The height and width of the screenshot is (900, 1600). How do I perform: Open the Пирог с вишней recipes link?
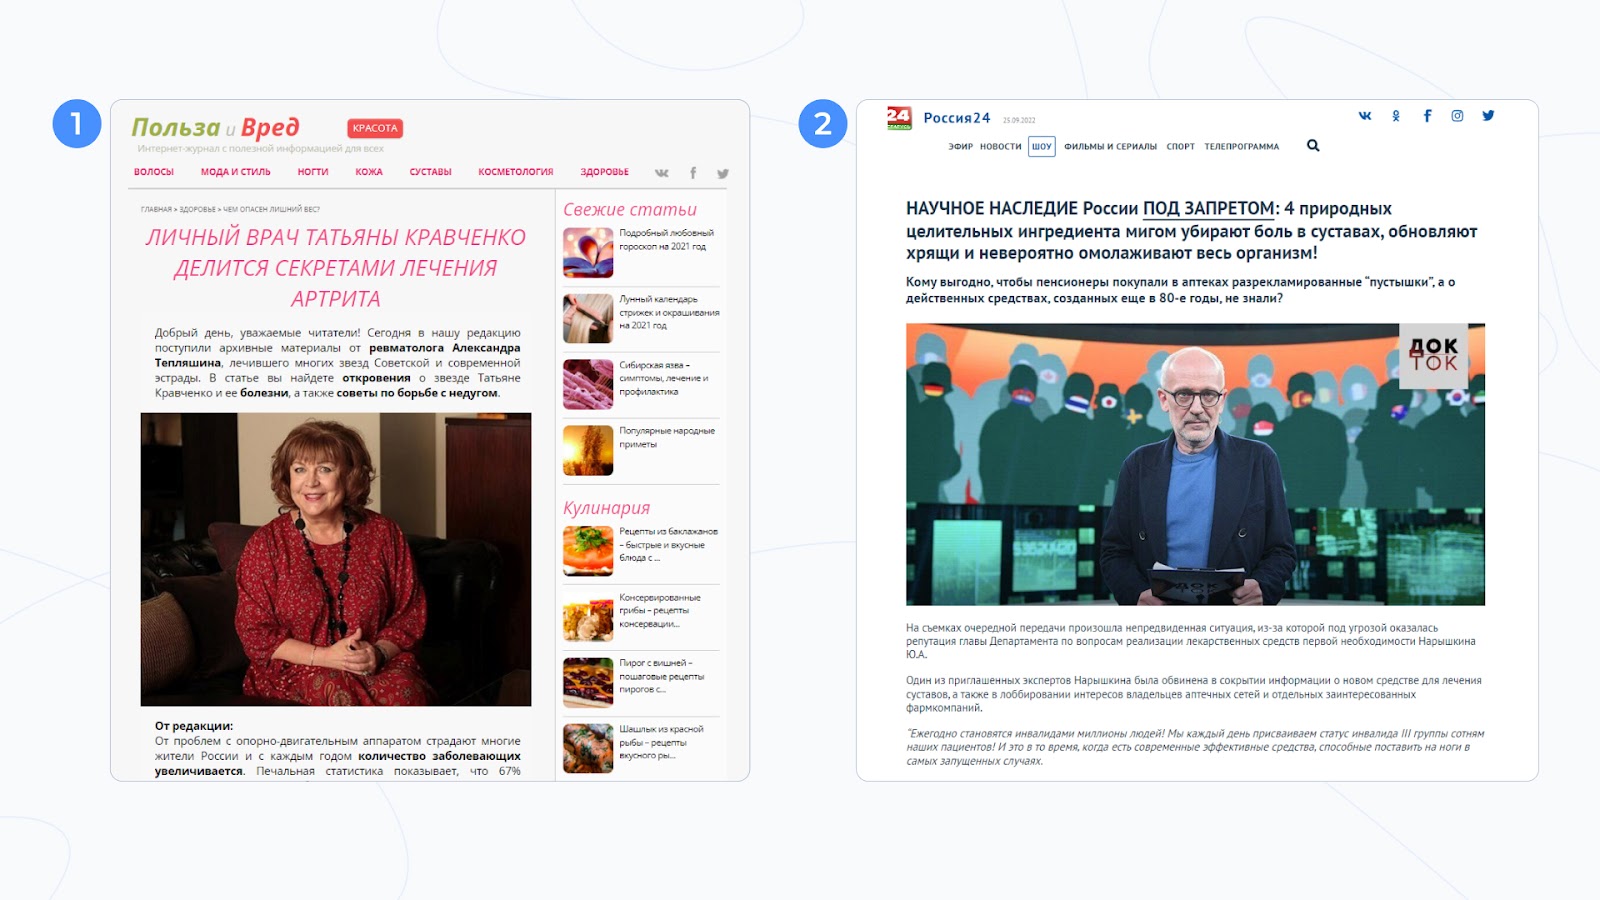(662, 676)
